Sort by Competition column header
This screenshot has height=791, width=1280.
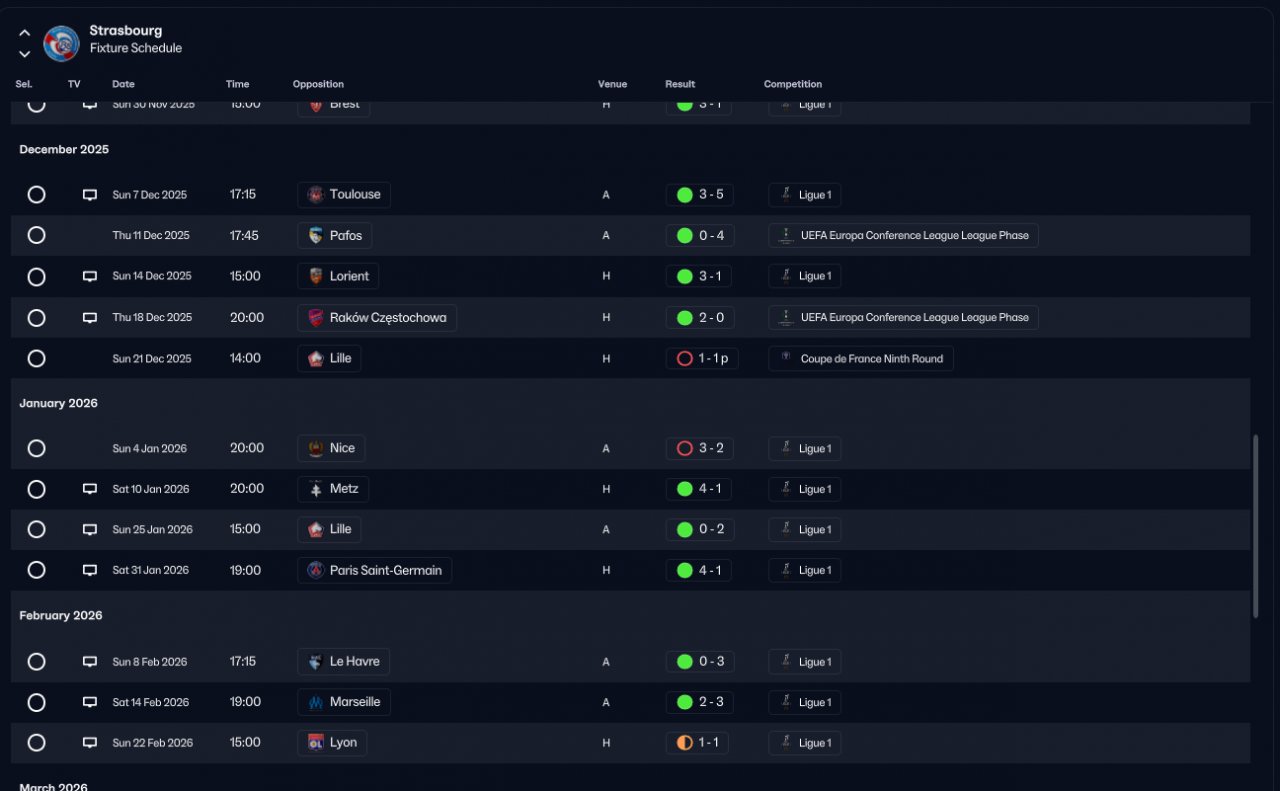tap(793, 84)
